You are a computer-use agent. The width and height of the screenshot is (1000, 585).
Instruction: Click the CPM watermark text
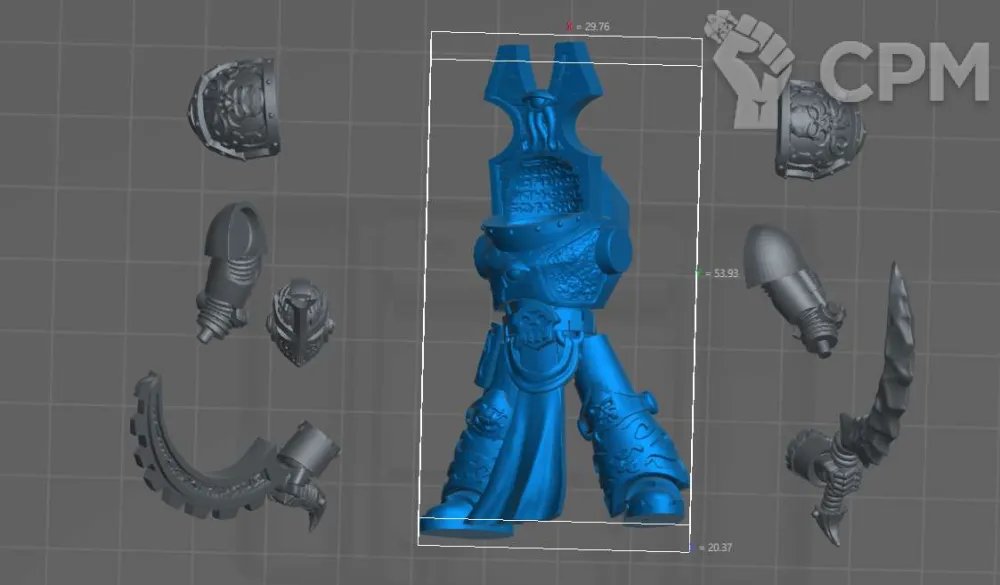pos(903,73)
